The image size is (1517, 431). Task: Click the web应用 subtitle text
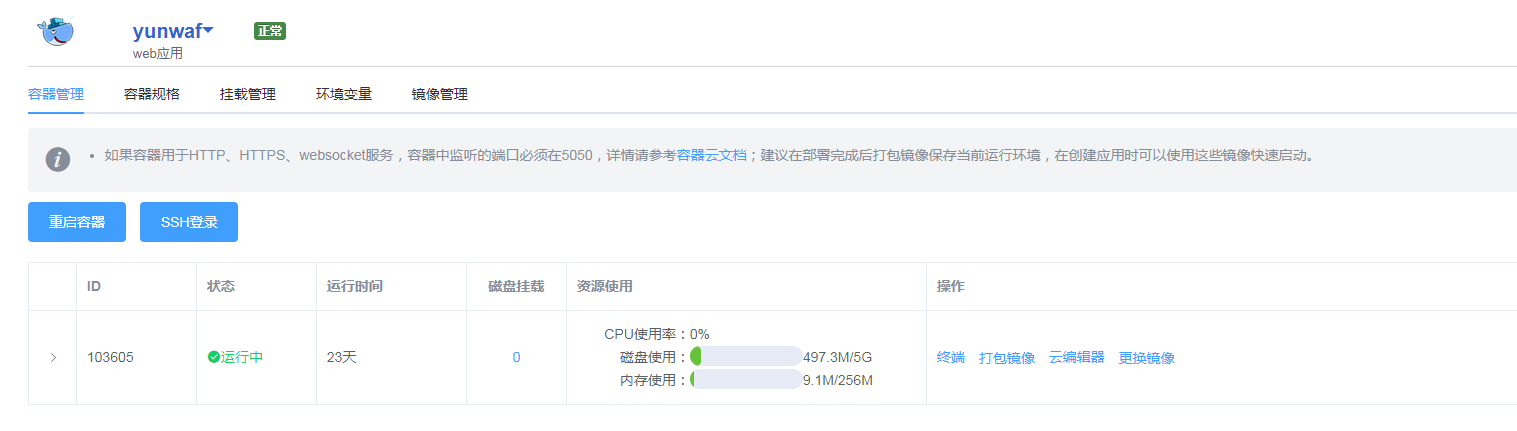158,53
